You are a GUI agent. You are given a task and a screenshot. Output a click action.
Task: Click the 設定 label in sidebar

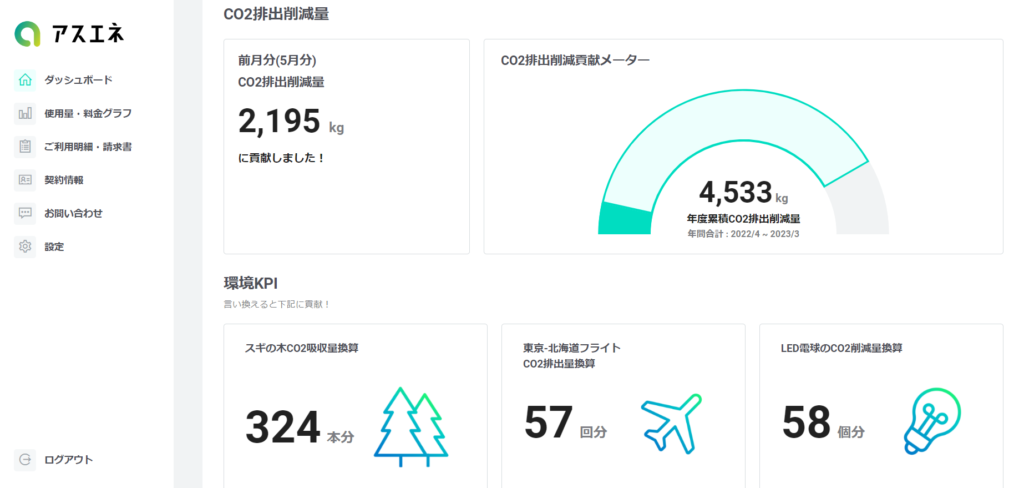(54, 246)
